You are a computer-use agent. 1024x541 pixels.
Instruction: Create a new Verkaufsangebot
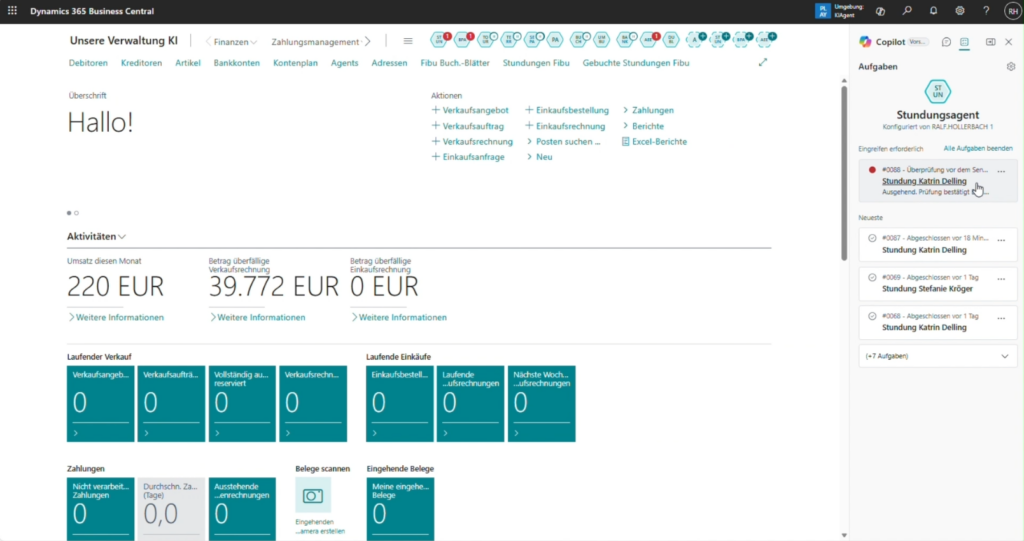point(470,110)
